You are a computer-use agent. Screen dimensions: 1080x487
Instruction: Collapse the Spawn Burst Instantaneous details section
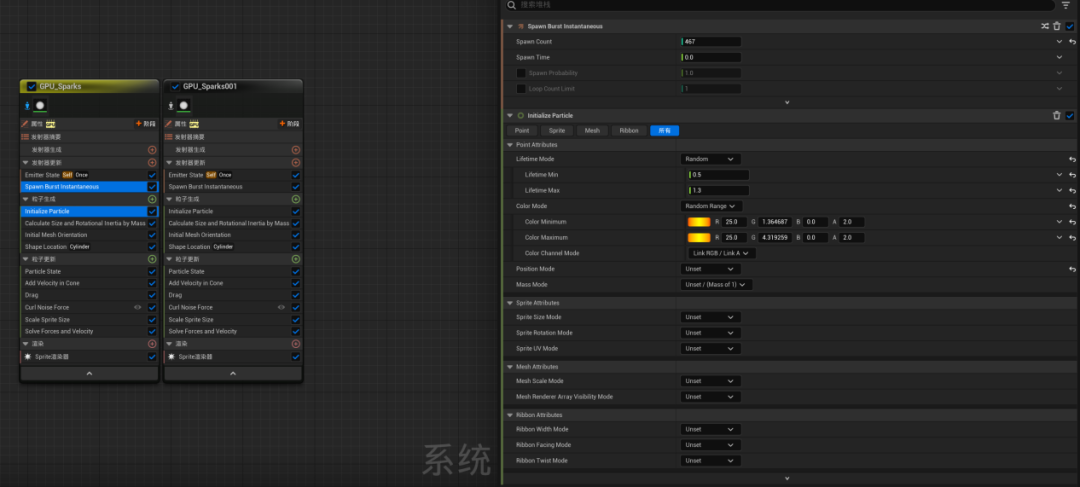[x=510, y=26]
